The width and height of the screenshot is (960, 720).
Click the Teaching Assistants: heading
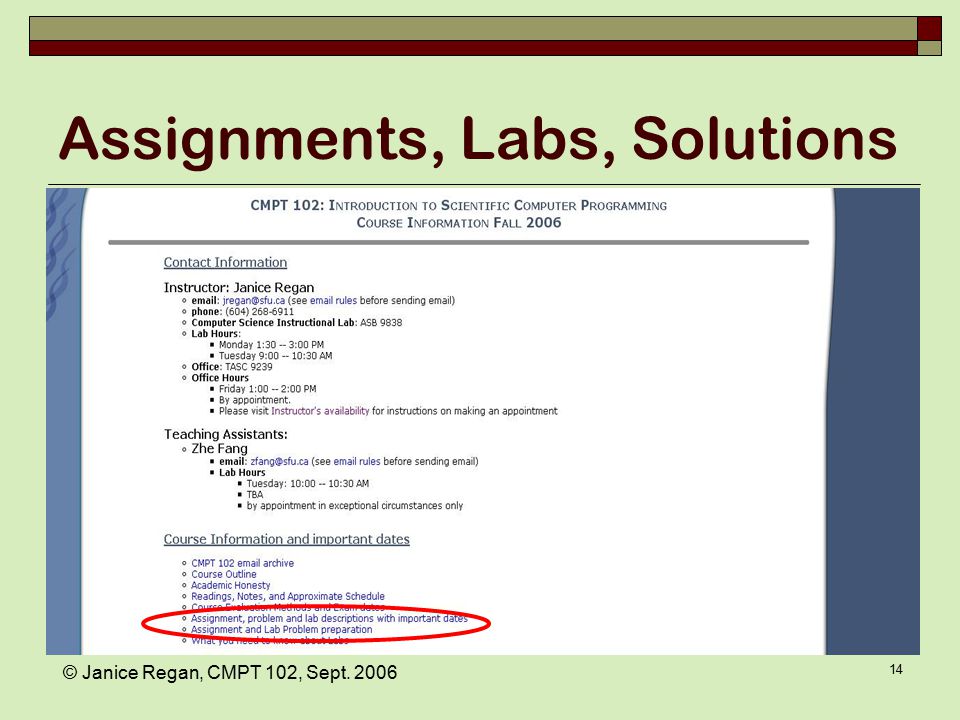point(225,434)
